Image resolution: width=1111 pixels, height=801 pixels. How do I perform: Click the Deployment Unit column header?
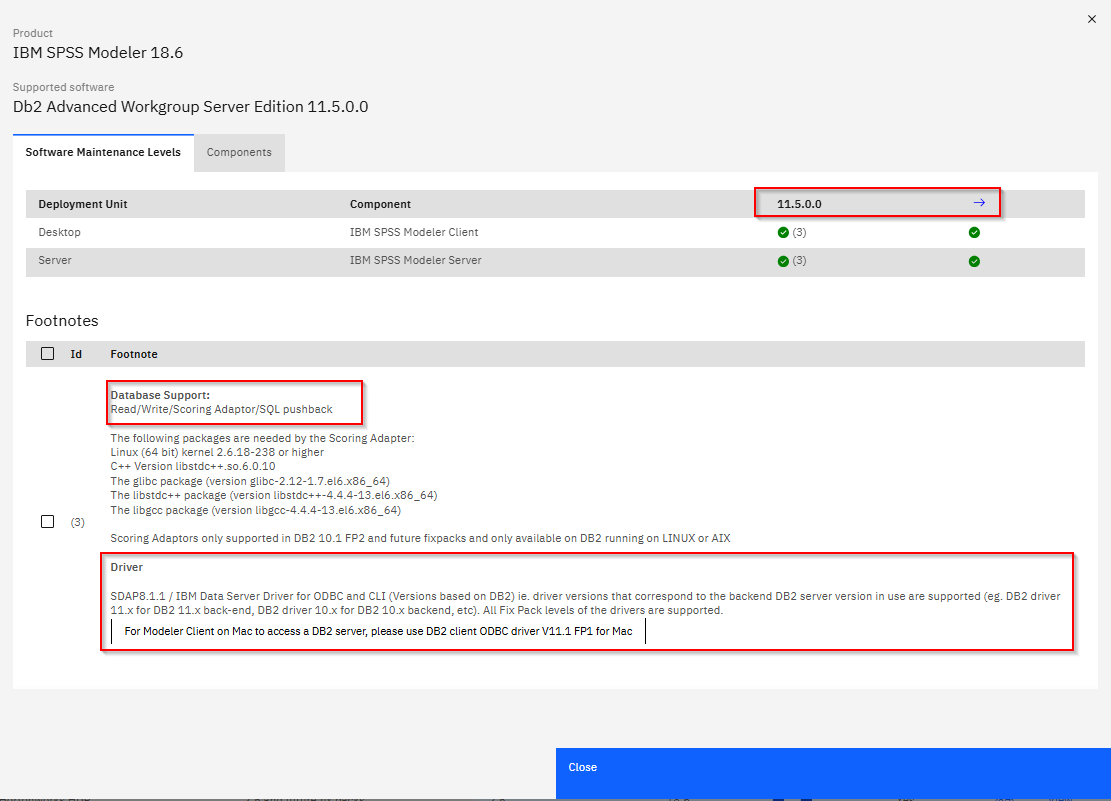point(83,204)
